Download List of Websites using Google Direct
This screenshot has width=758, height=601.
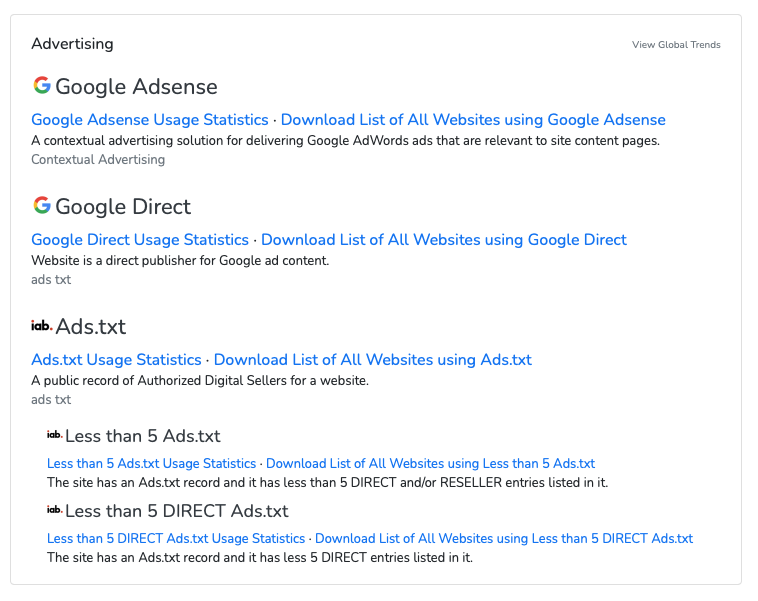tap(444, 239)
